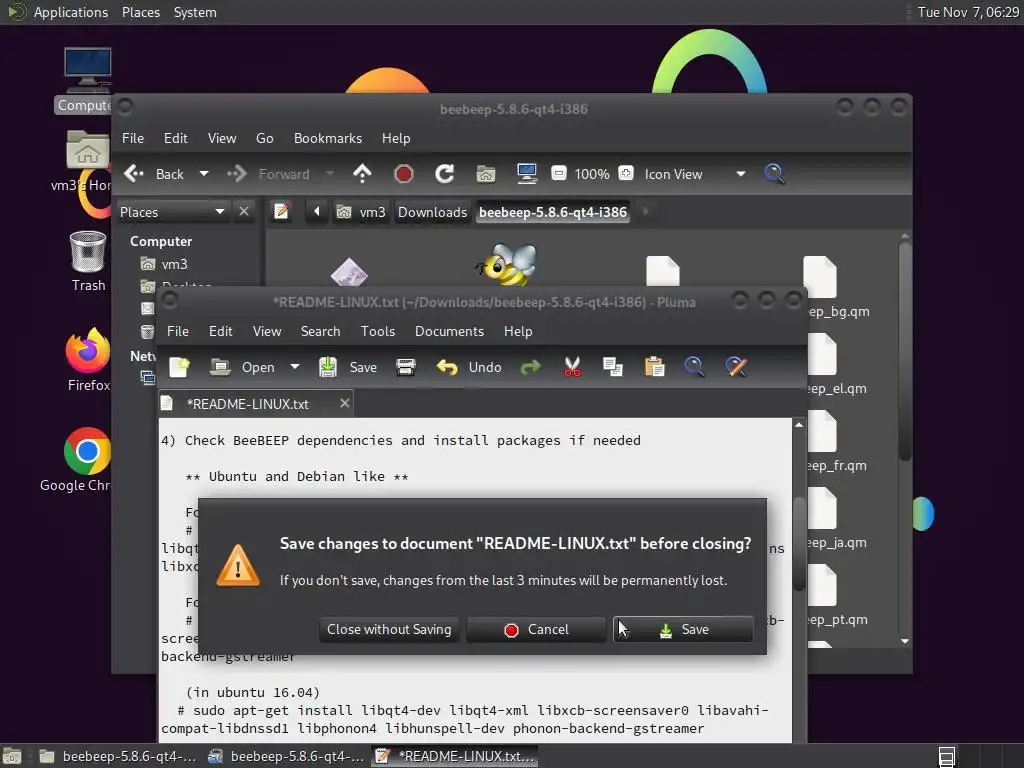Click the Up parent folder arrow icon
This screenshot has height=768, width=1024.
coord(362,174)
